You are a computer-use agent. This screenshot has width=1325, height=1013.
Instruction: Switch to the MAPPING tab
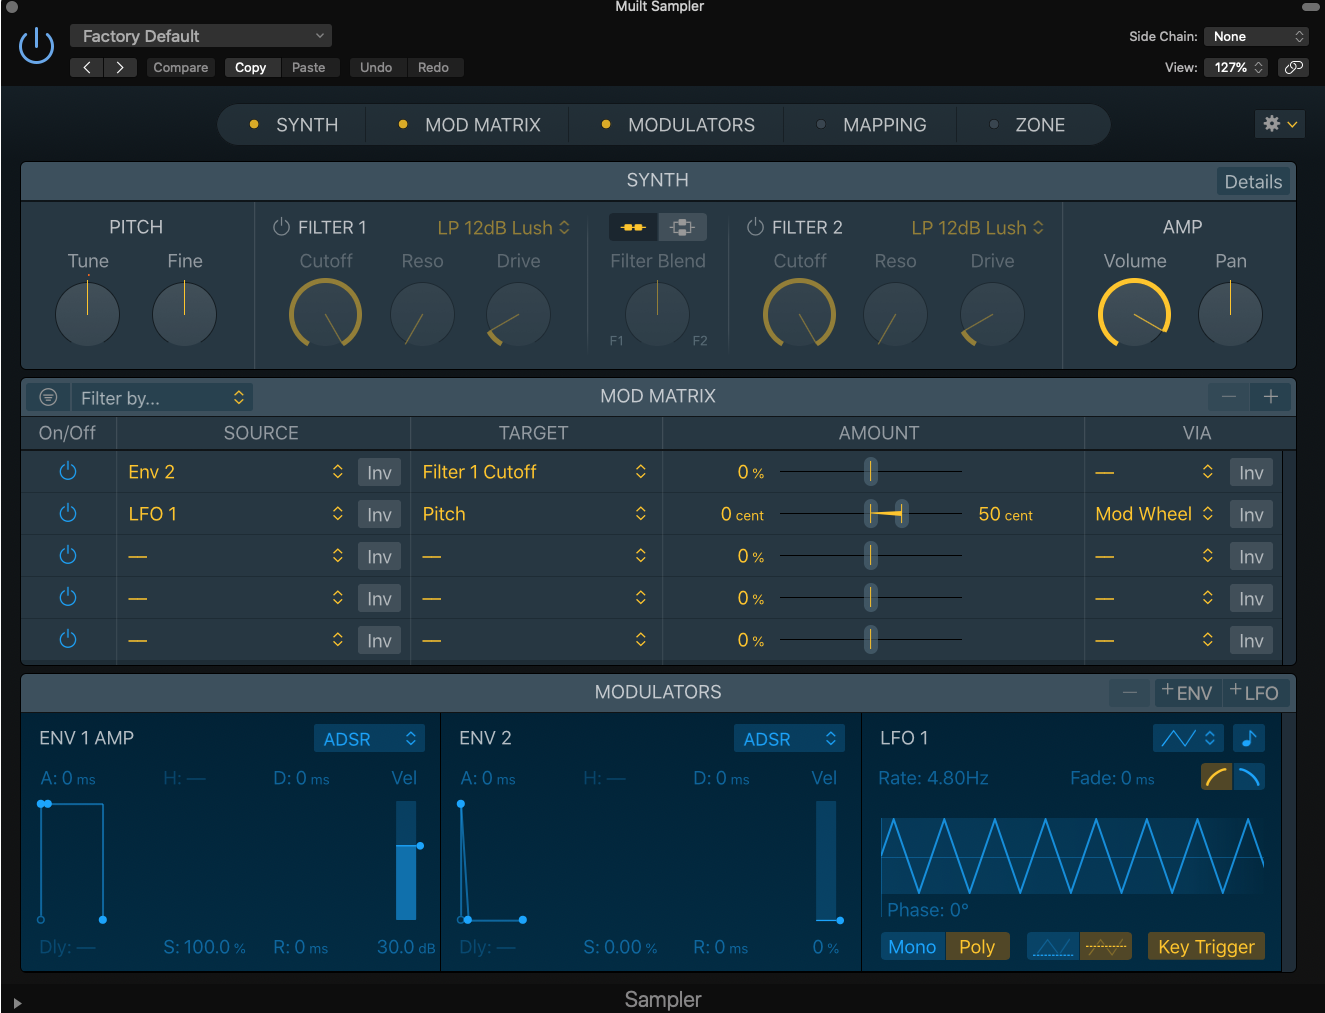click(884, 125)
